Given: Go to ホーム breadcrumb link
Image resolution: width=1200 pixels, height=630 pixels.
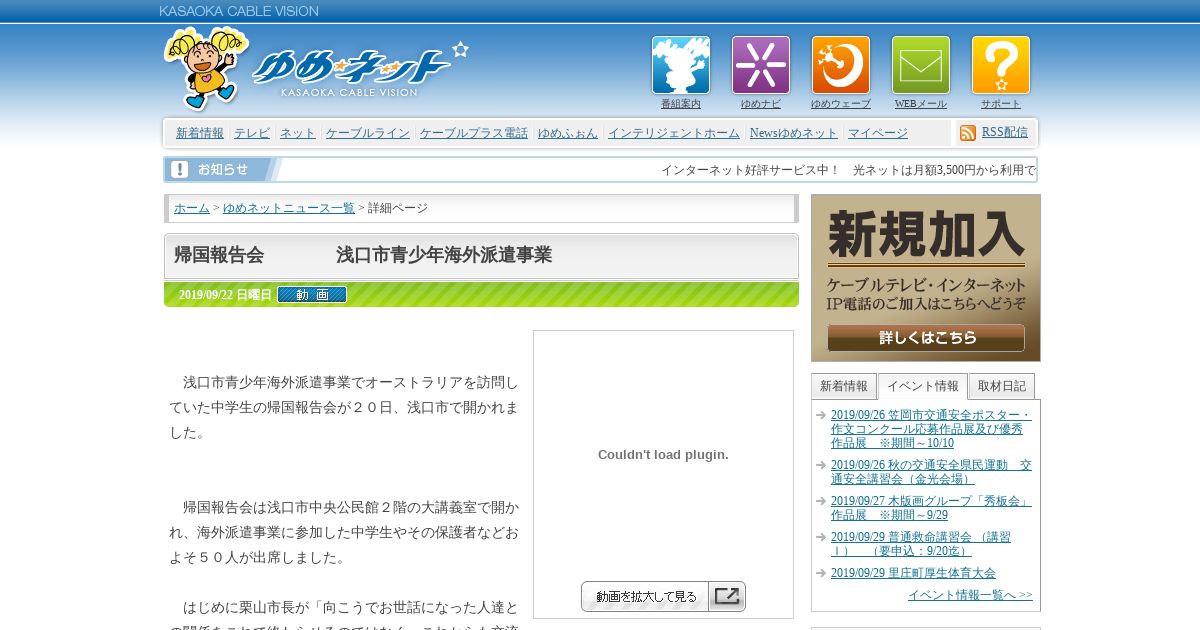Looking at the screenshot, I should pos(192,208).
